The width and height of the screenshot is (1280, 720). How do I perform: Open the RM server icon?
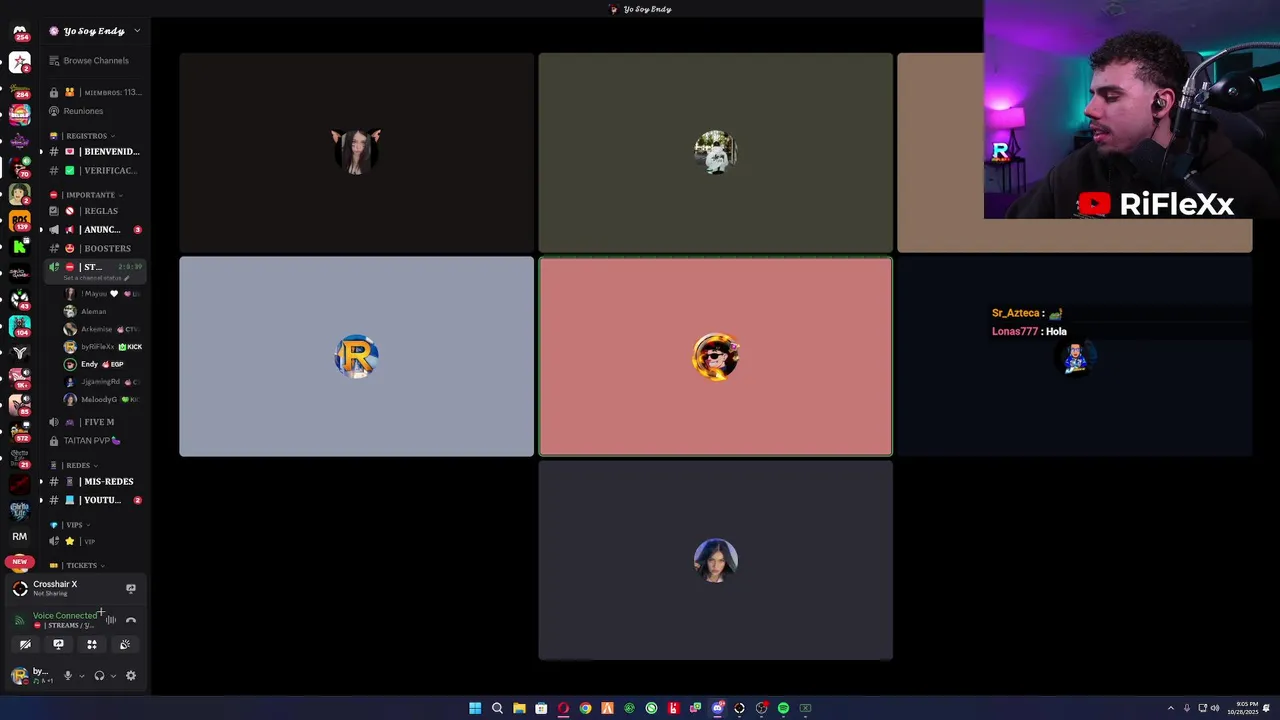coord(19,536)
